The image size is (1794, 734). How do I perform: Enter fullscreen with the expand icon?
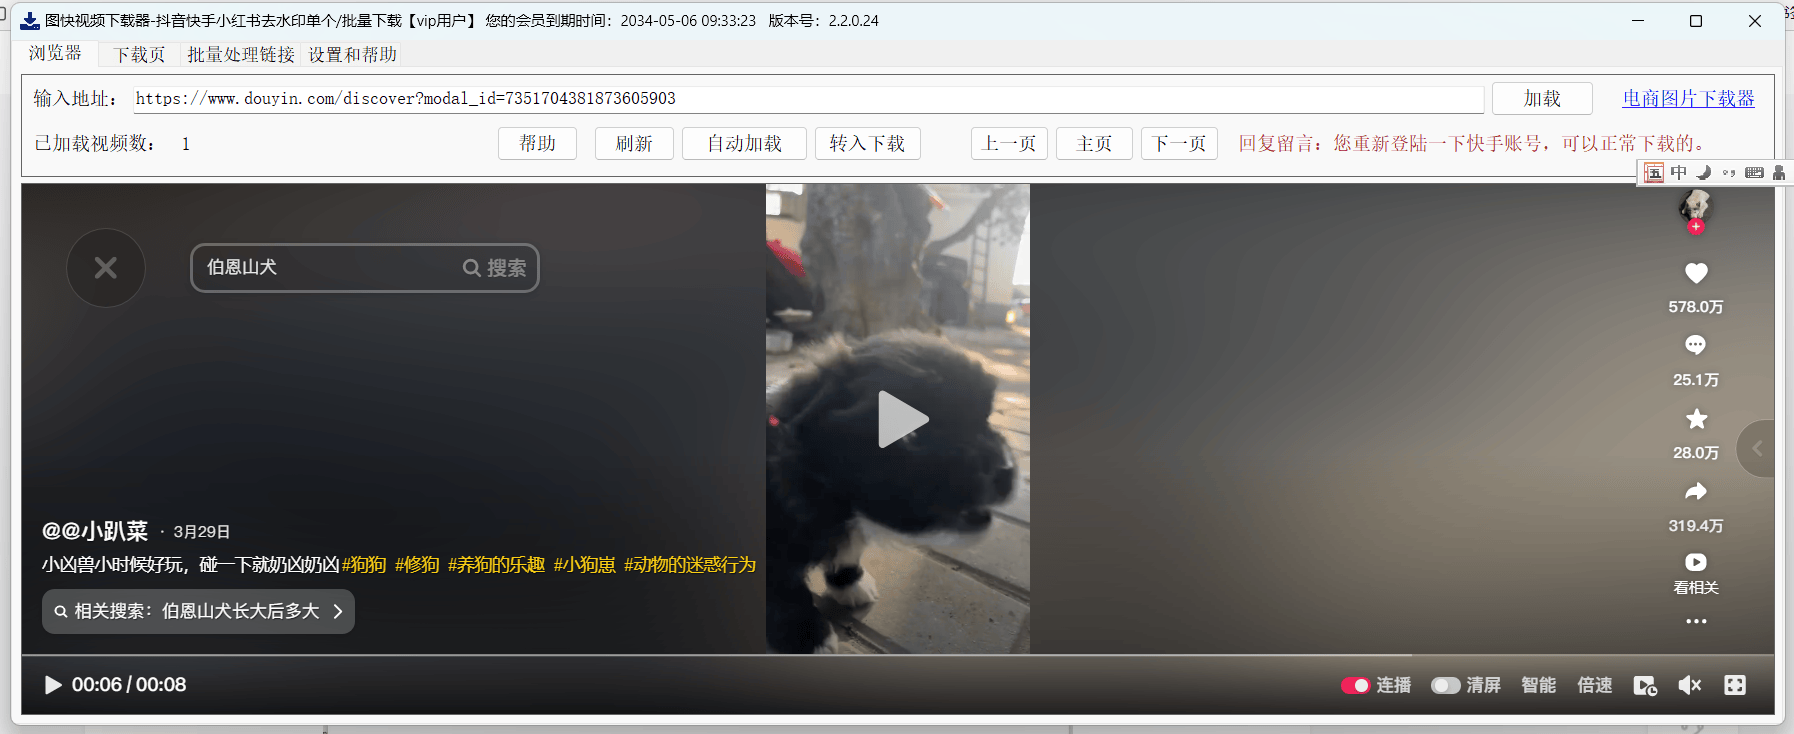point(1735,685)
